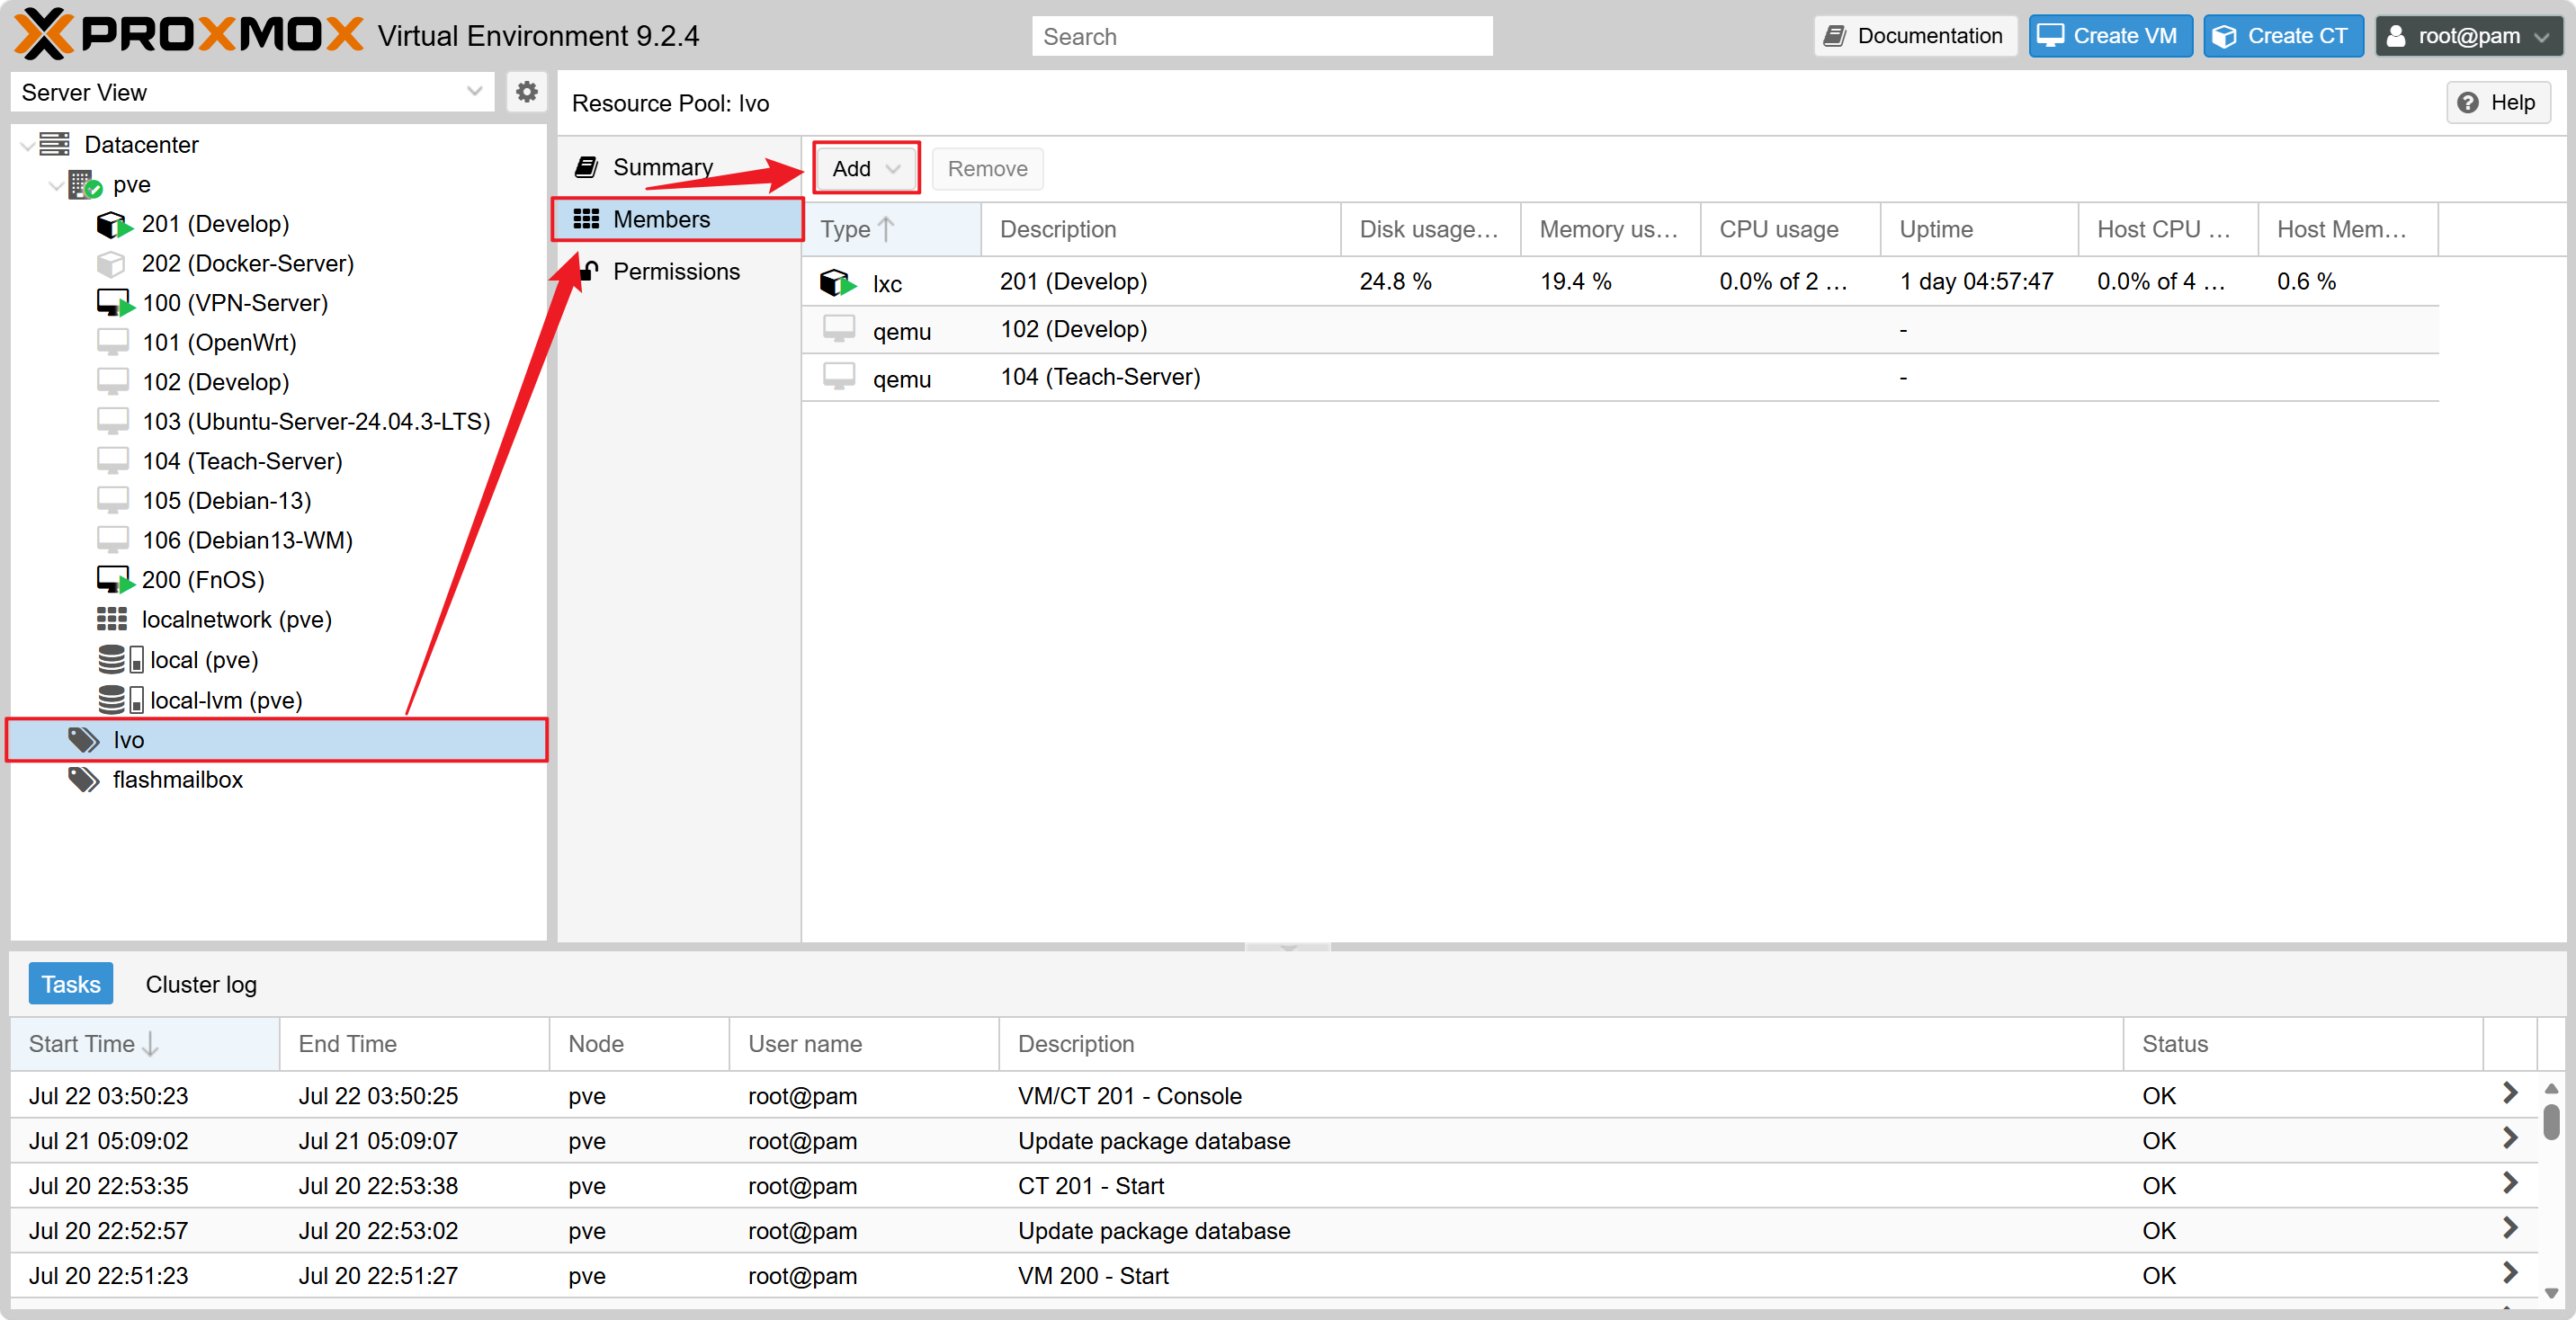Screen dimensions: 2576x1320
Task: Sort members by Uptime column
Action: coord(1980,229)
